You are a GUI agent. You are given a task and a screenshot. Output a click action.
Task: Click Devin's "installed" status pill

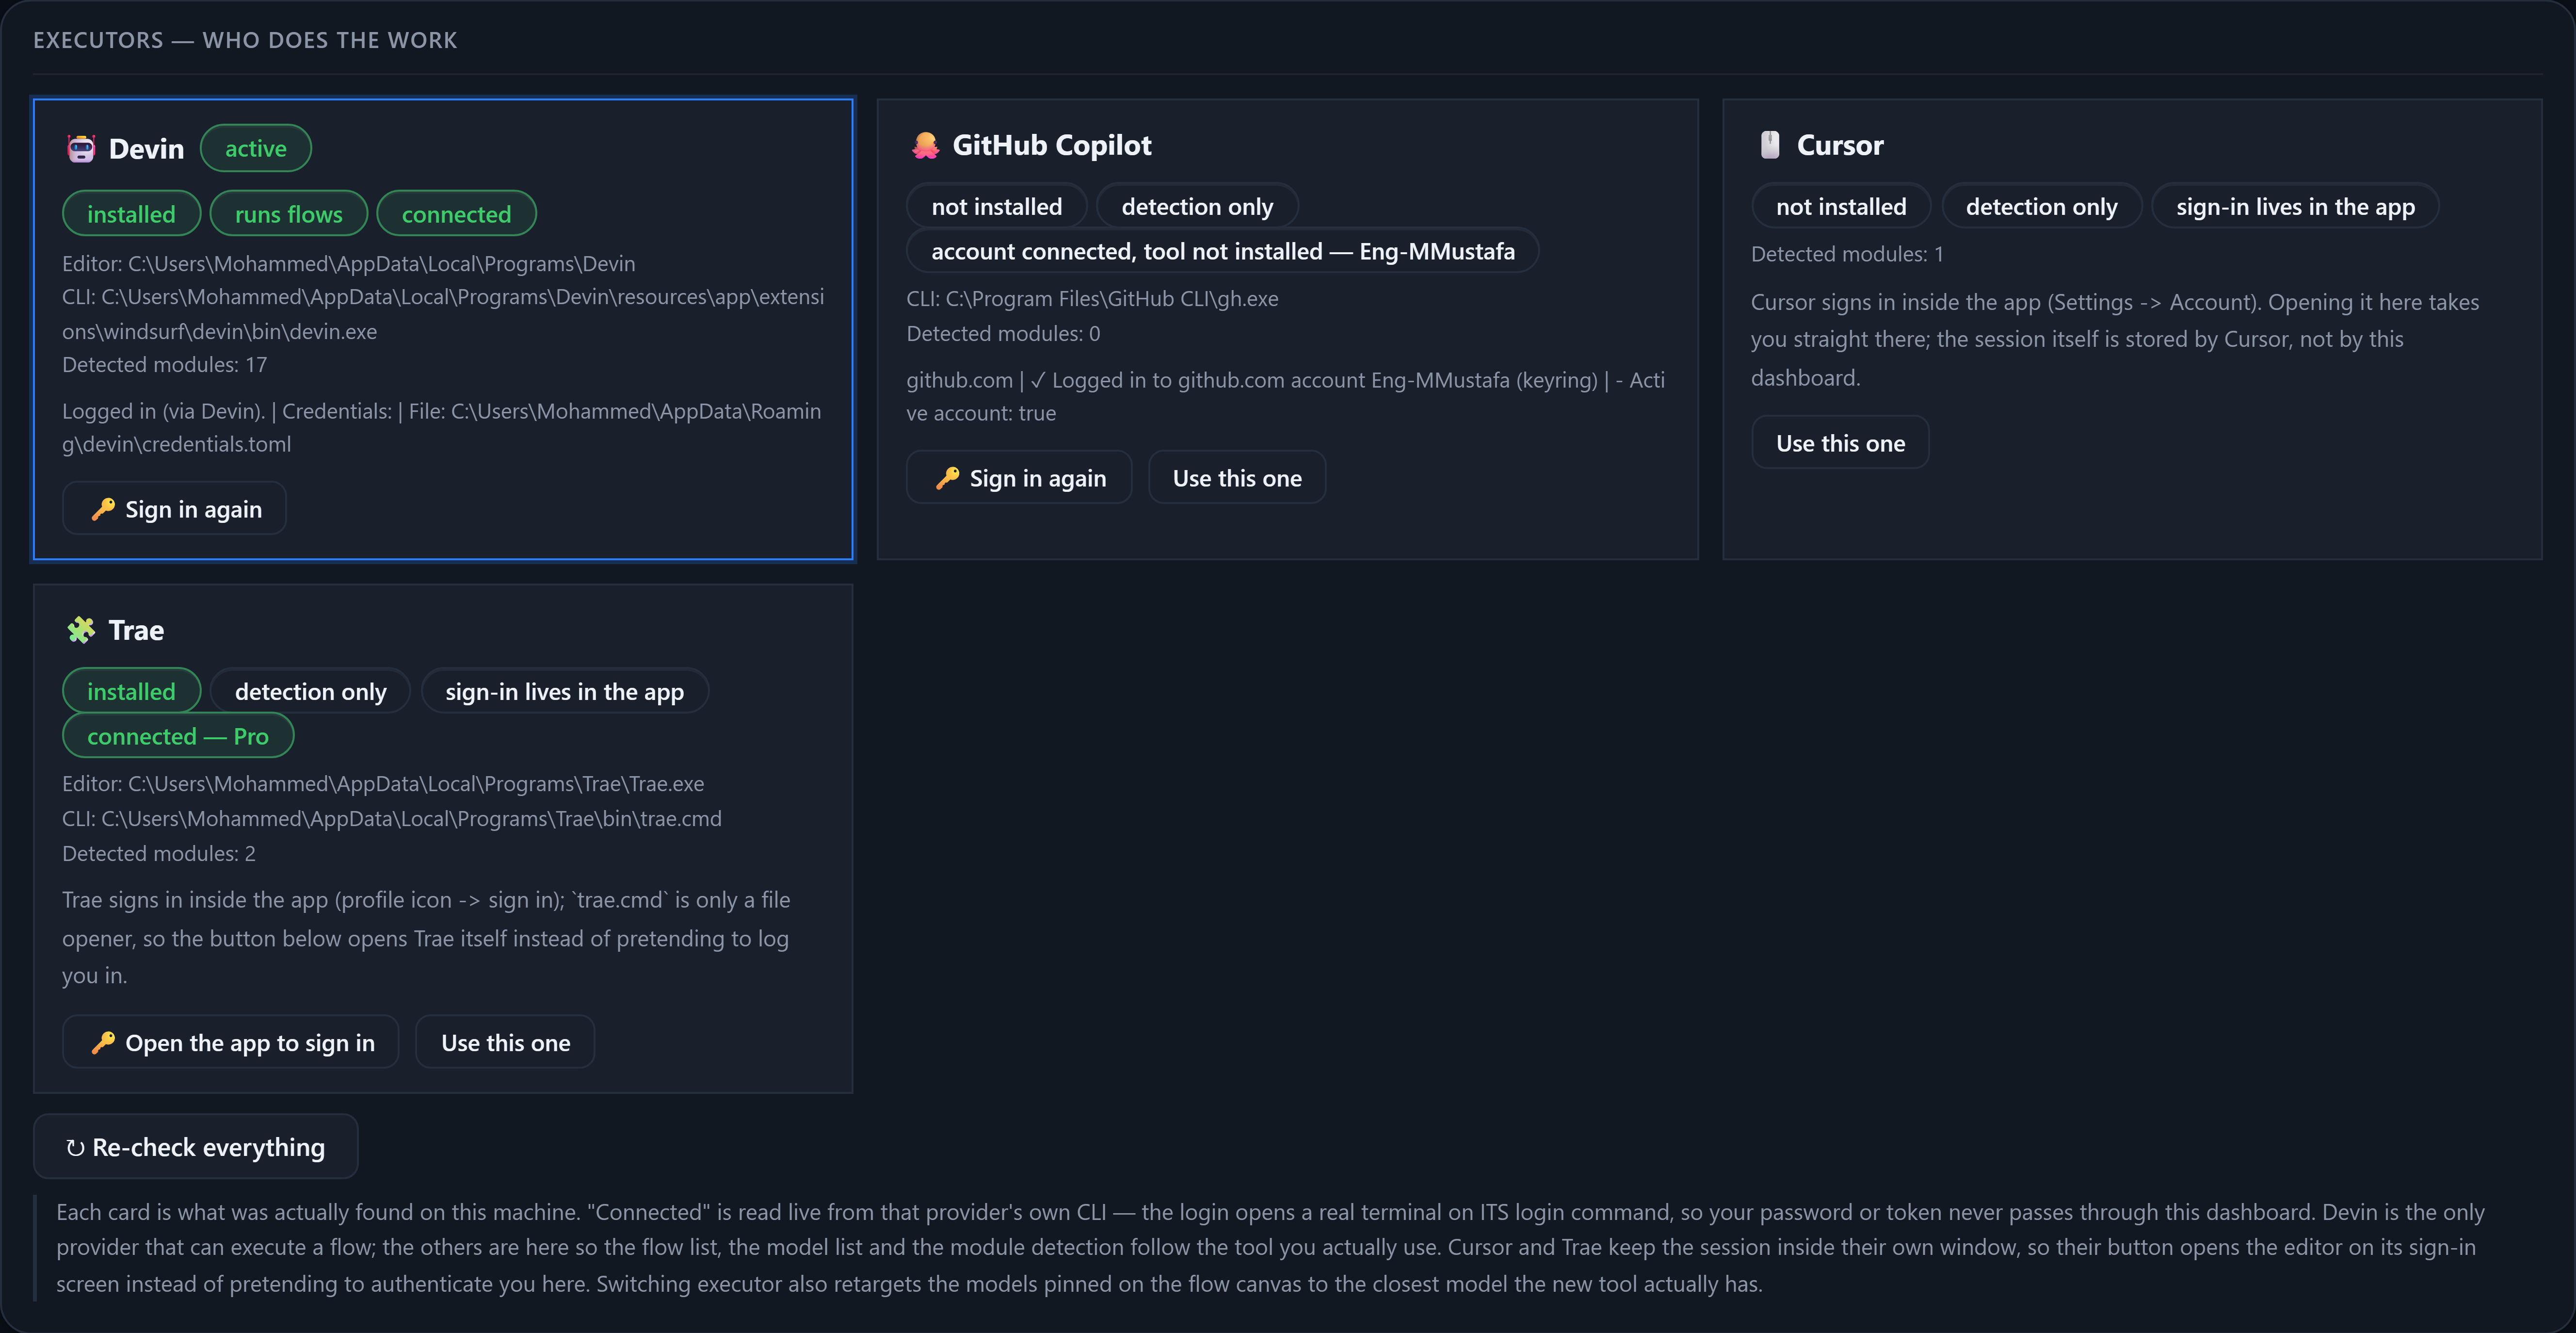[131, 214]
